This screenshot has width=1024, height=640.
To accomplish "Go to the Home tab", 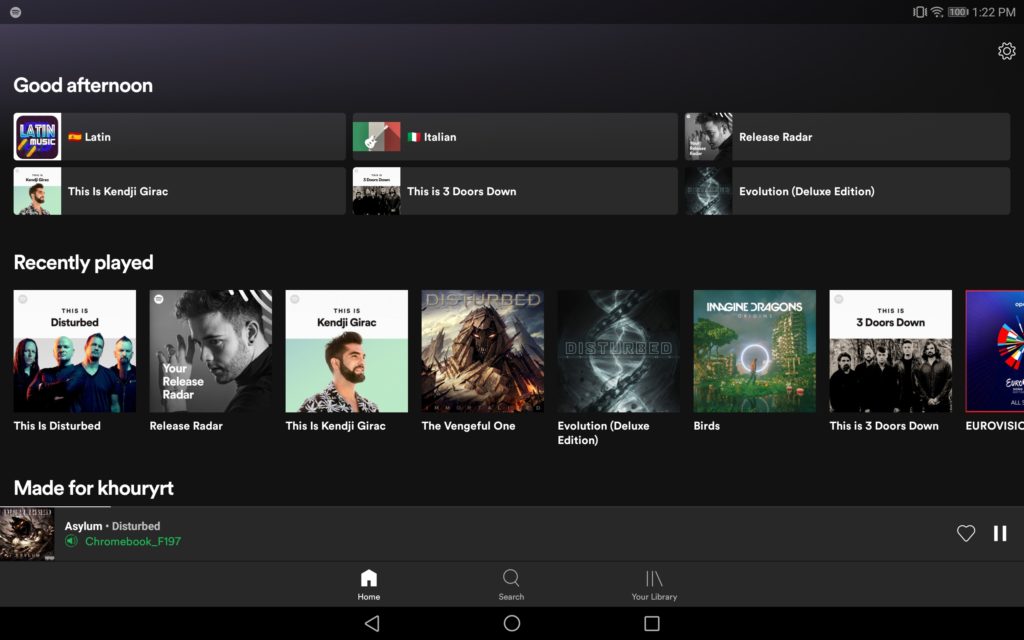I will pos(369,584).
